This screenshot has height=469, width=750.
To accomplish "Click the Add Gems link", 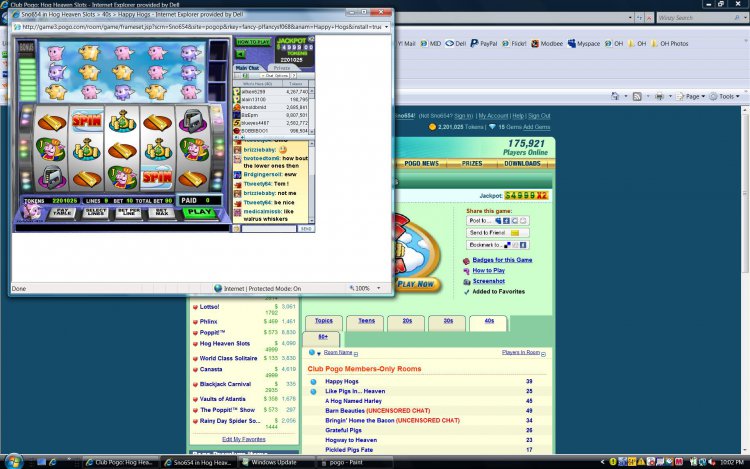I will pyautogui.click(x=536, y=127).
